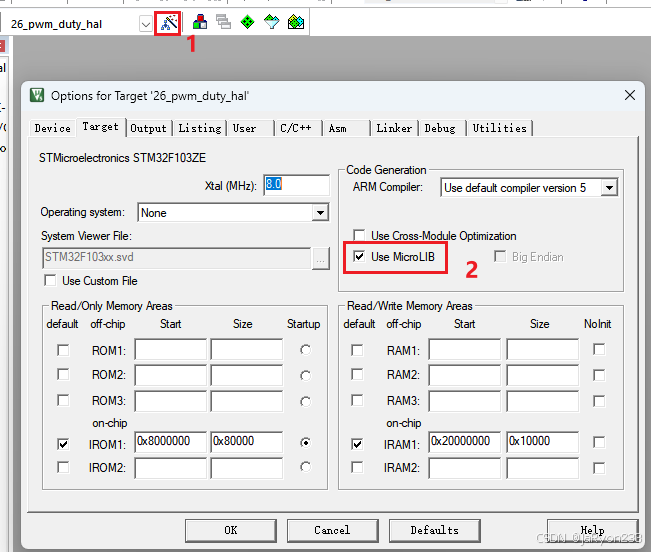Screen dimensions: 651x552
Task: Click the Cancel button
Action: (x=333, y=530)
